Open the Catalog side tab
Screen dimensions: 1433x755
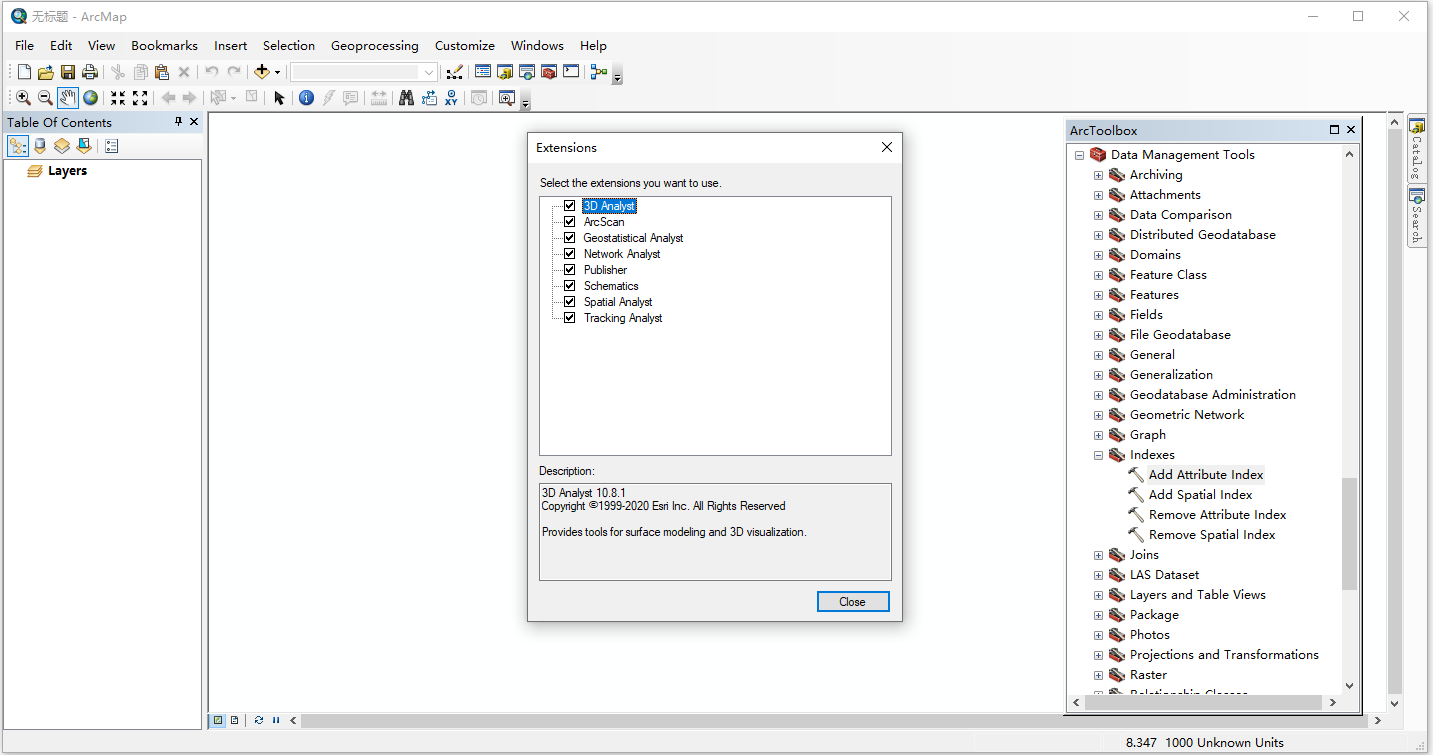1417,149
